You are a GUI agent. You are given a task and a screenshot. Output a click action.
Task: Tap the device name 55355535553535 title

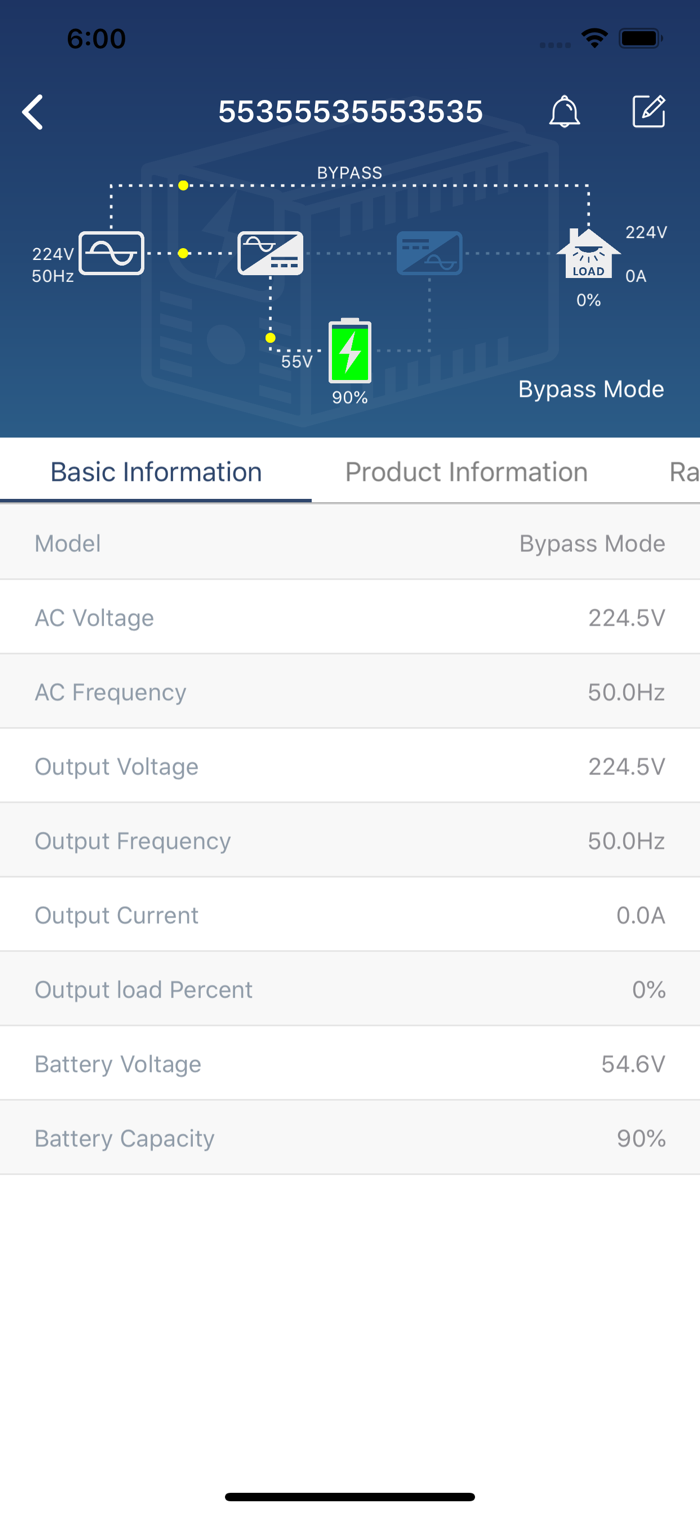click(x=351, y=112)
